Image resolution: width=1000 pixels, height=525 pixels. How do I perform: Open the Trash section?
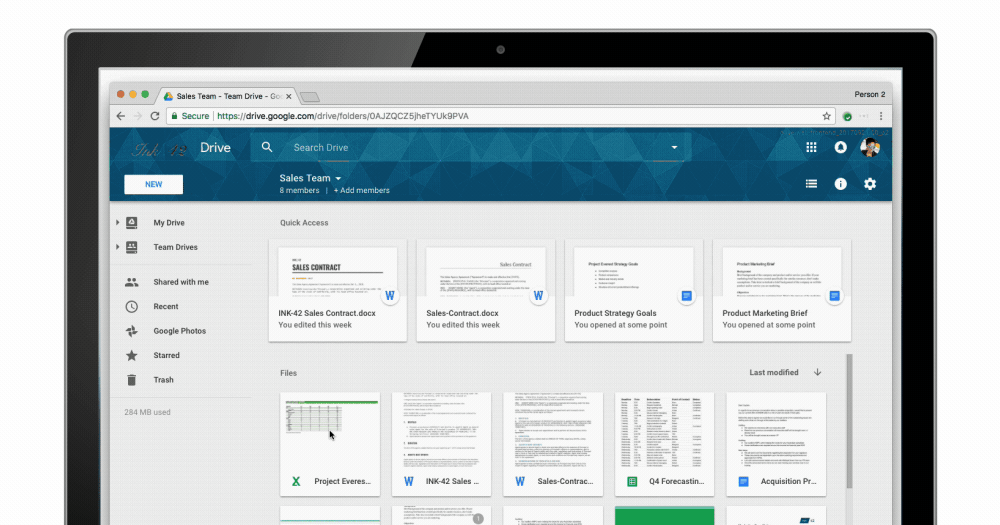(163, 380)
